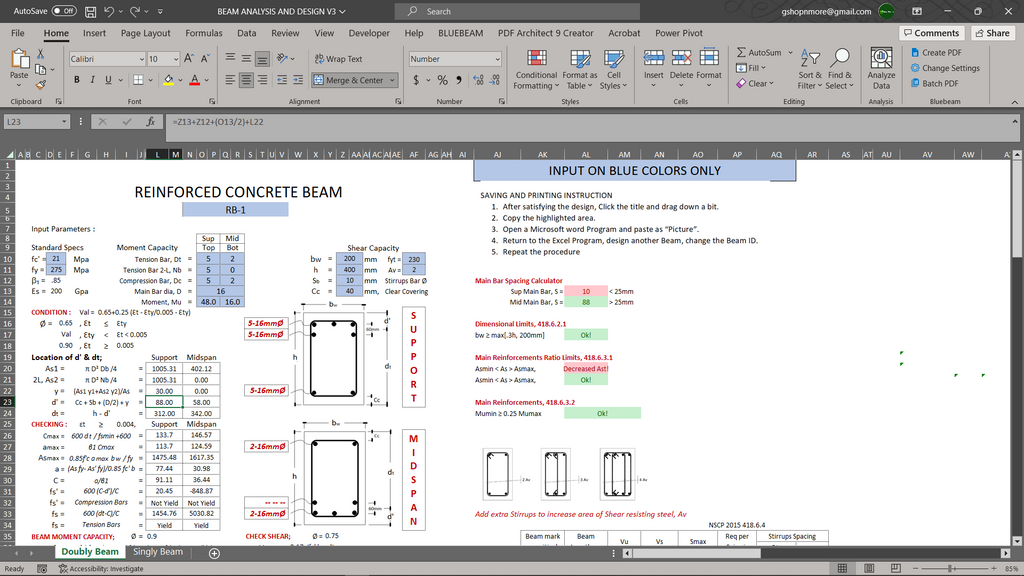
Task: Save the workbook using the disk icon
Action: pos(90,12)
